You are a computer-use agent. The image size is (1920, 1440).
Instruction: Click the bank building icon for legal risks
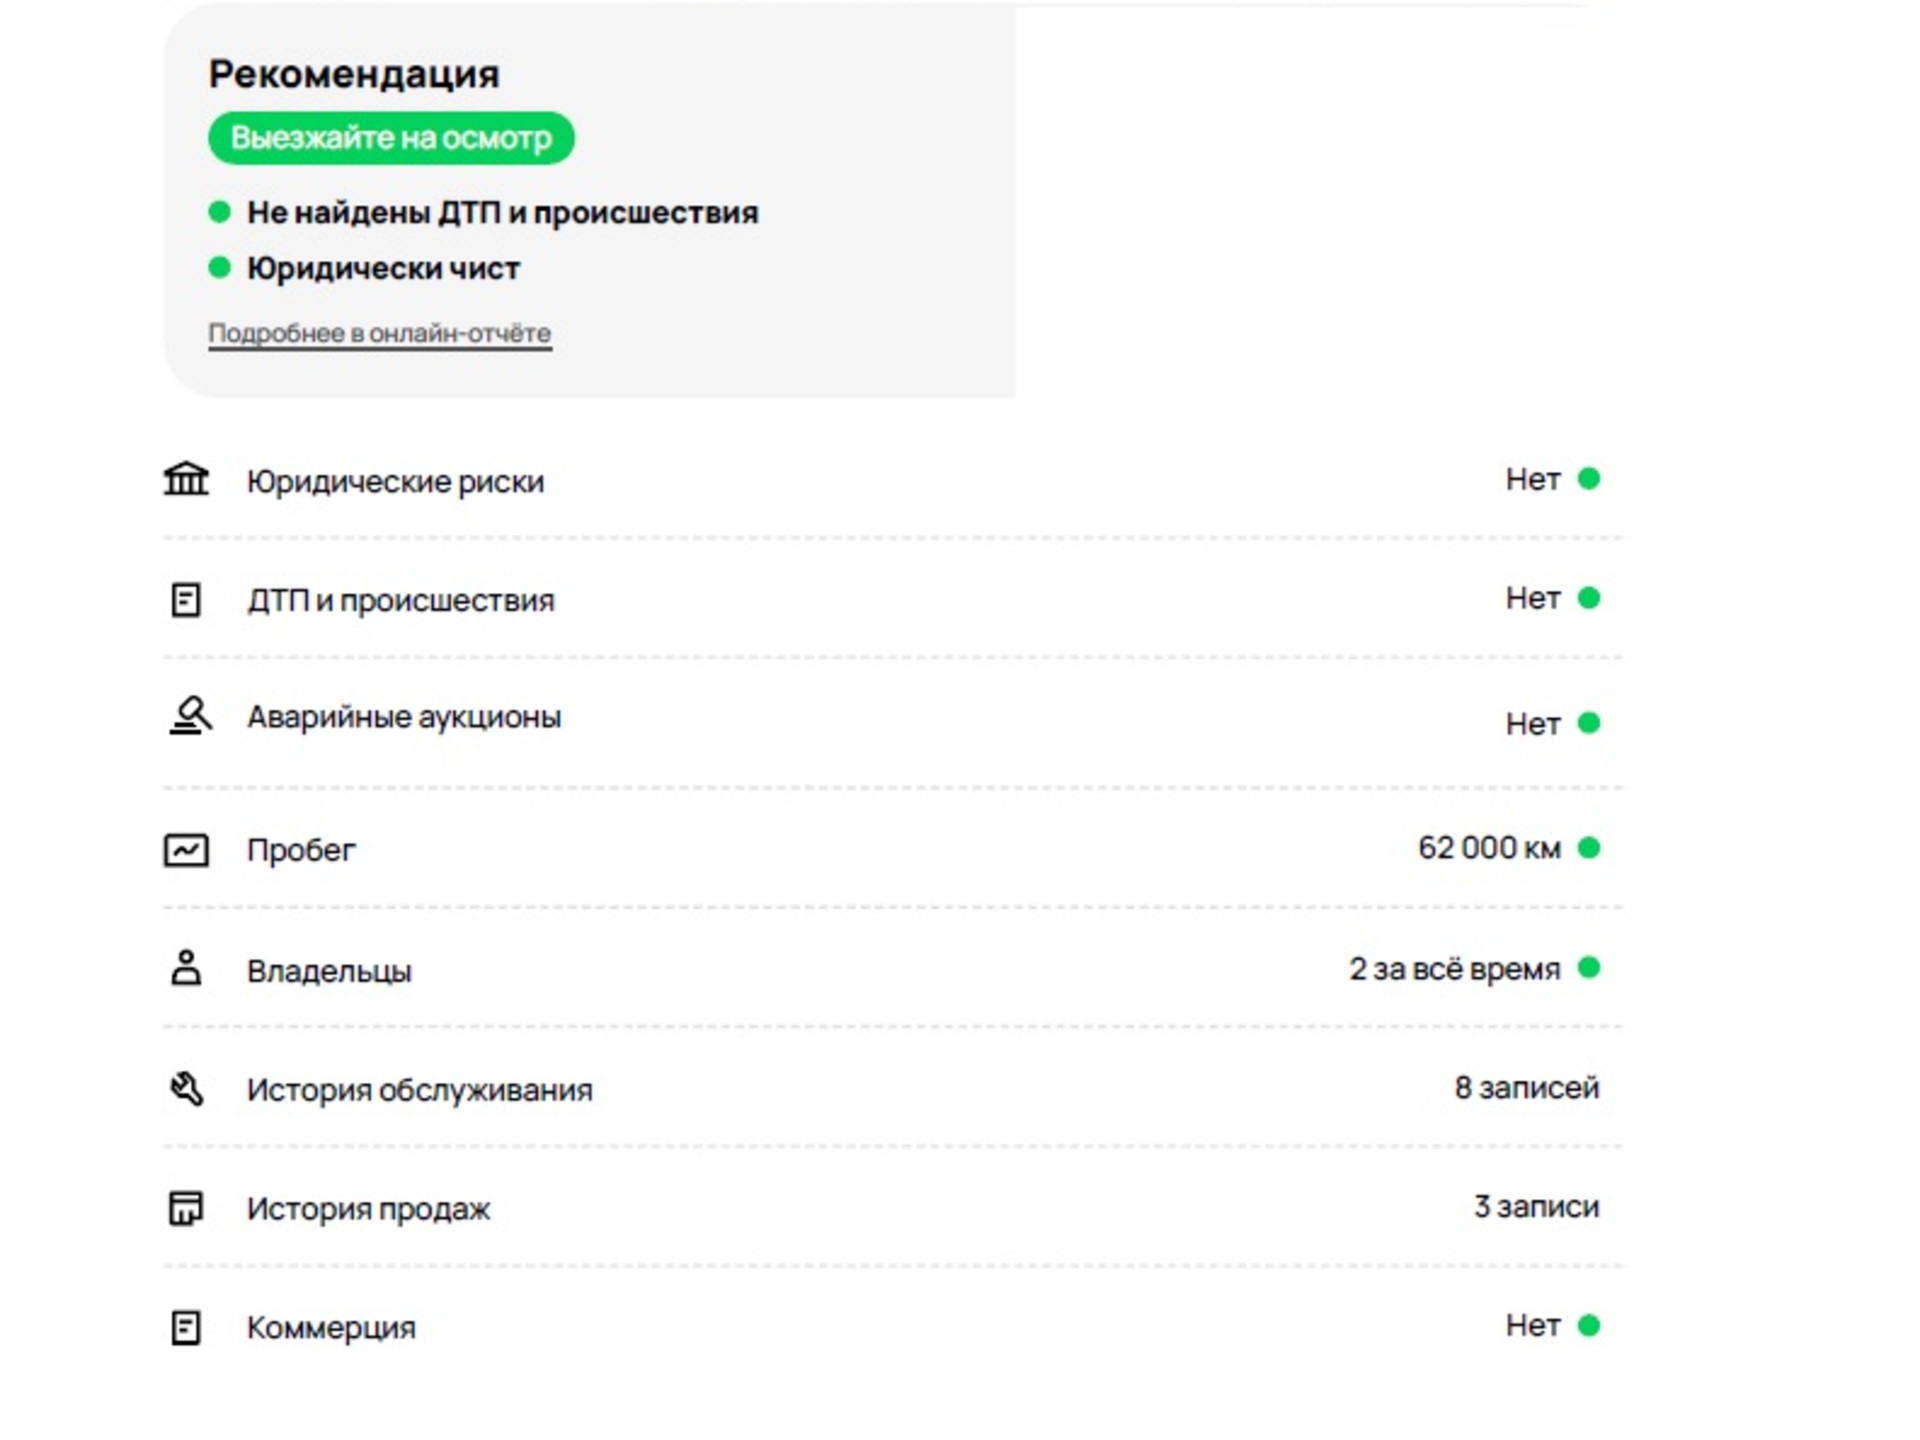click(x=186, y=479)
